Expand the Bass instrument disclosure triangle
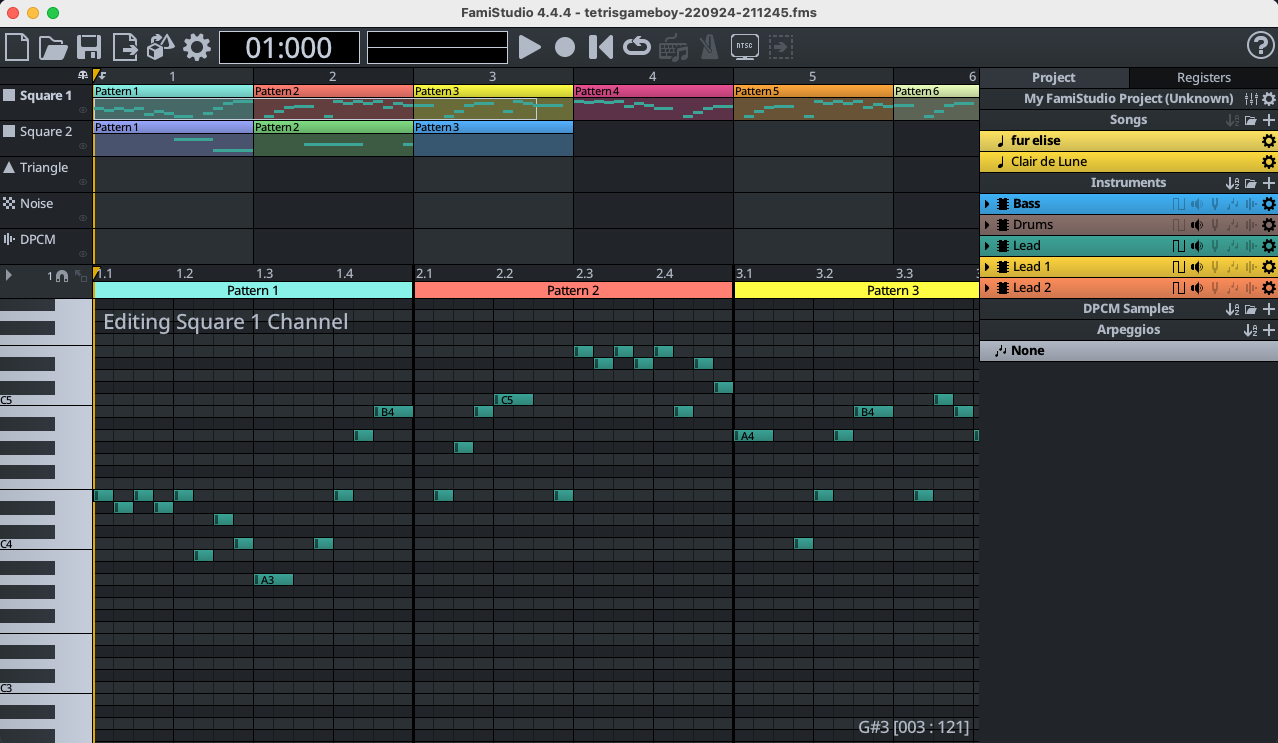 [x=986, y=203]
